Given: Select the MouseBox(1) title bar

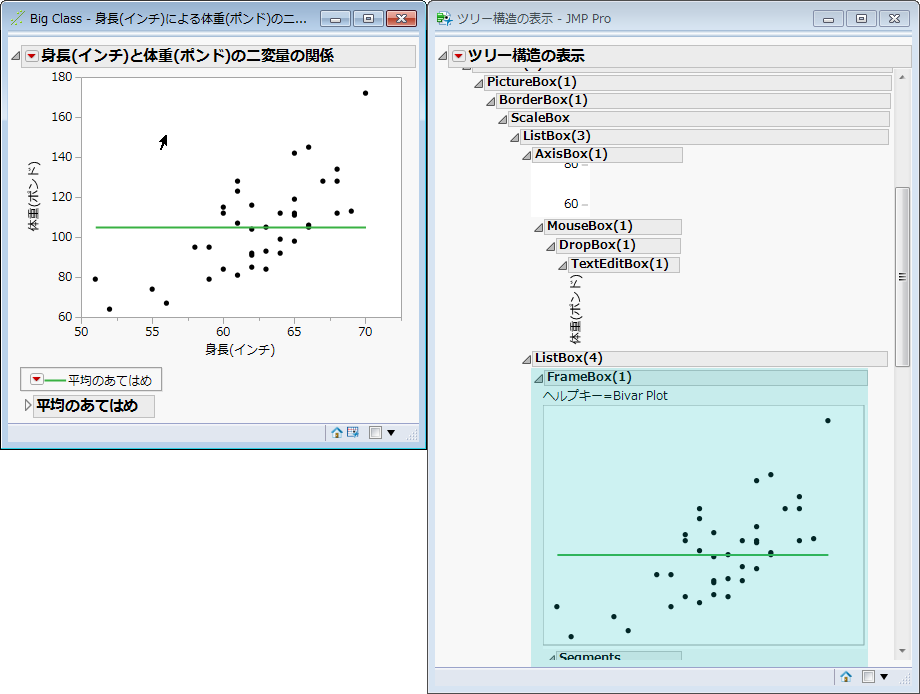Looking at the screenshot, I should (x=613, y=226).
